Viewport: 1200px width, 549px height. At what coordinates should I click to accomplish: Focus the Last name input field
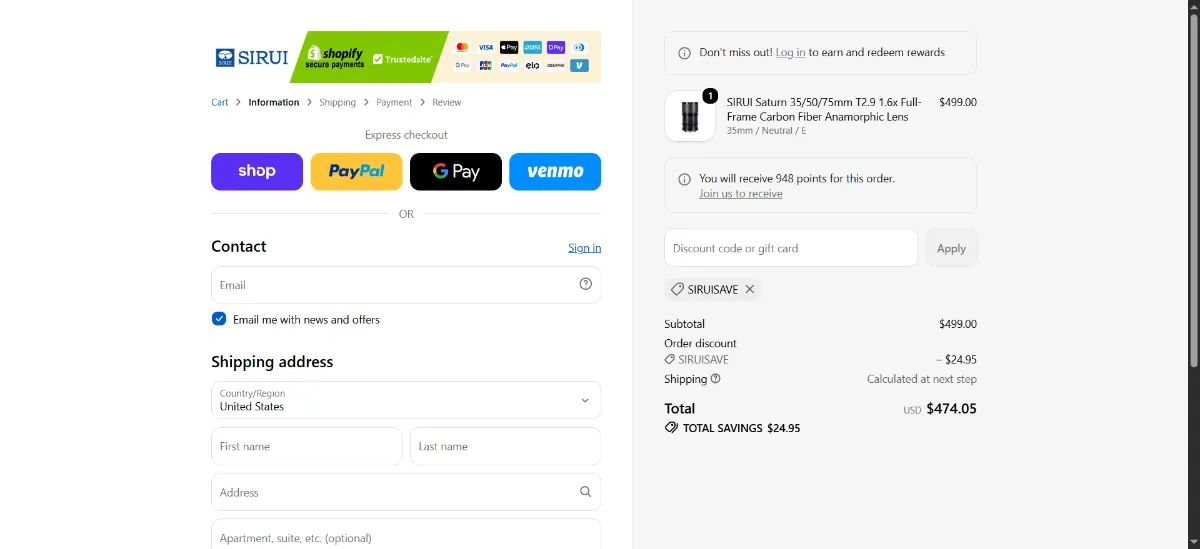506,446
